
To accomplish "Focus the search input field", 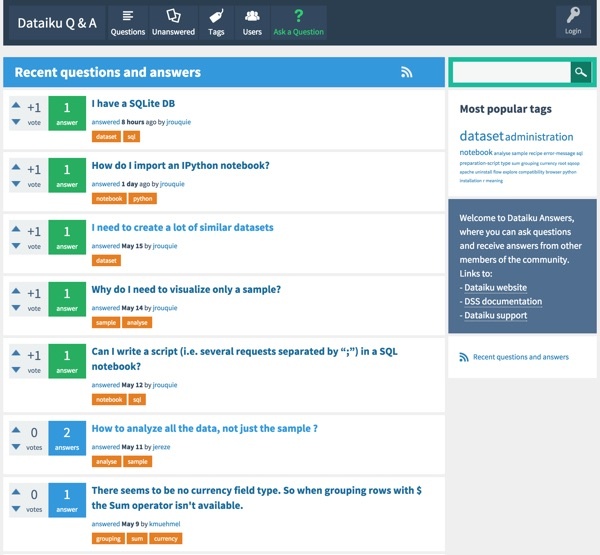I will (512, 72).
